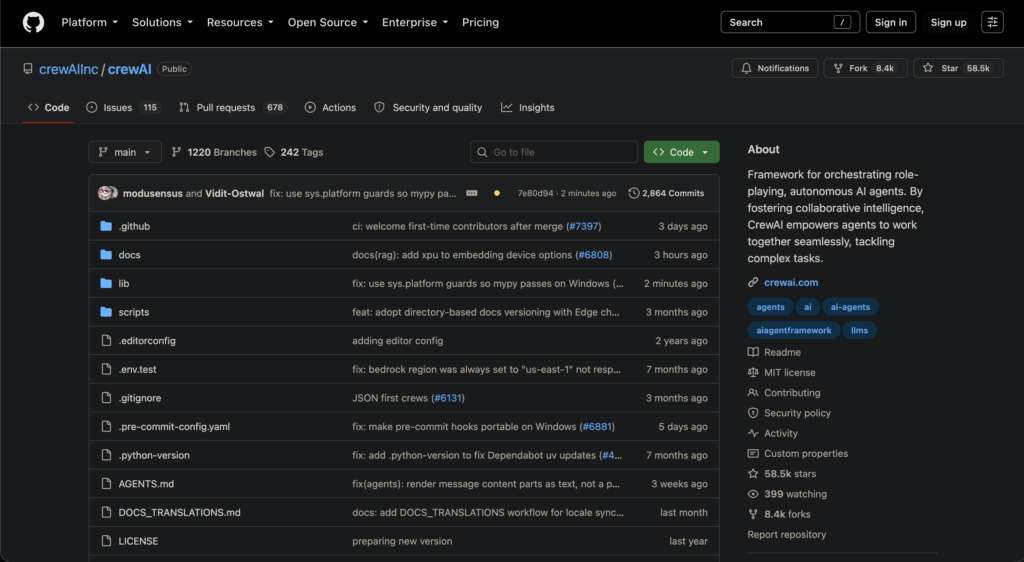Switch to the Pull requests tab
1024x562 pixels.
[x=232, y=108]
